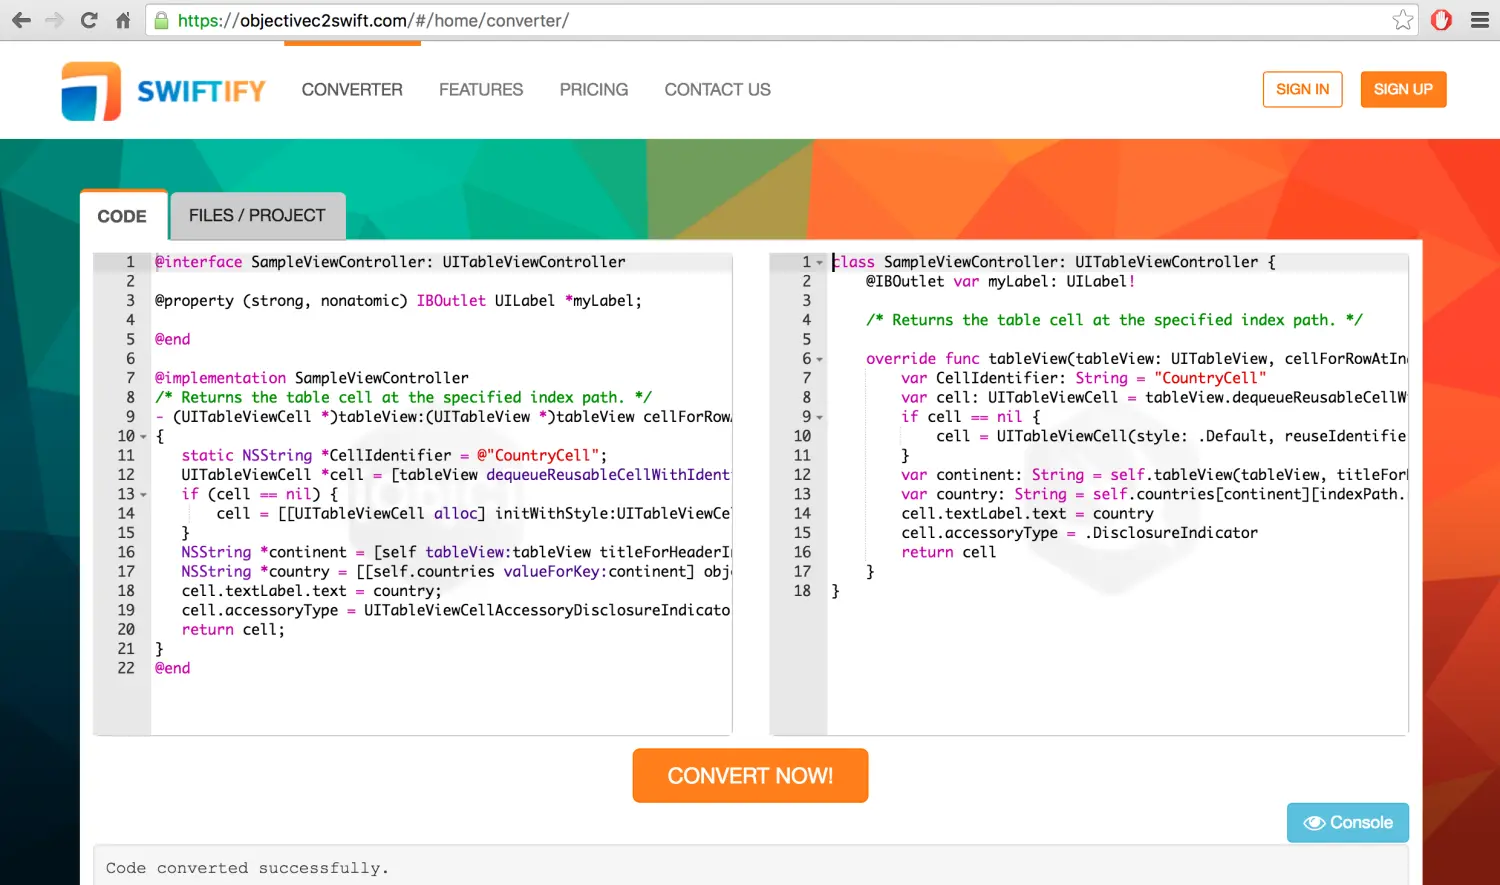This screenshot has width=1500, height=885.
Task: Click 'cell.accessoryType = .DisclosureIndicator' line
Action: pos(1079,533)
